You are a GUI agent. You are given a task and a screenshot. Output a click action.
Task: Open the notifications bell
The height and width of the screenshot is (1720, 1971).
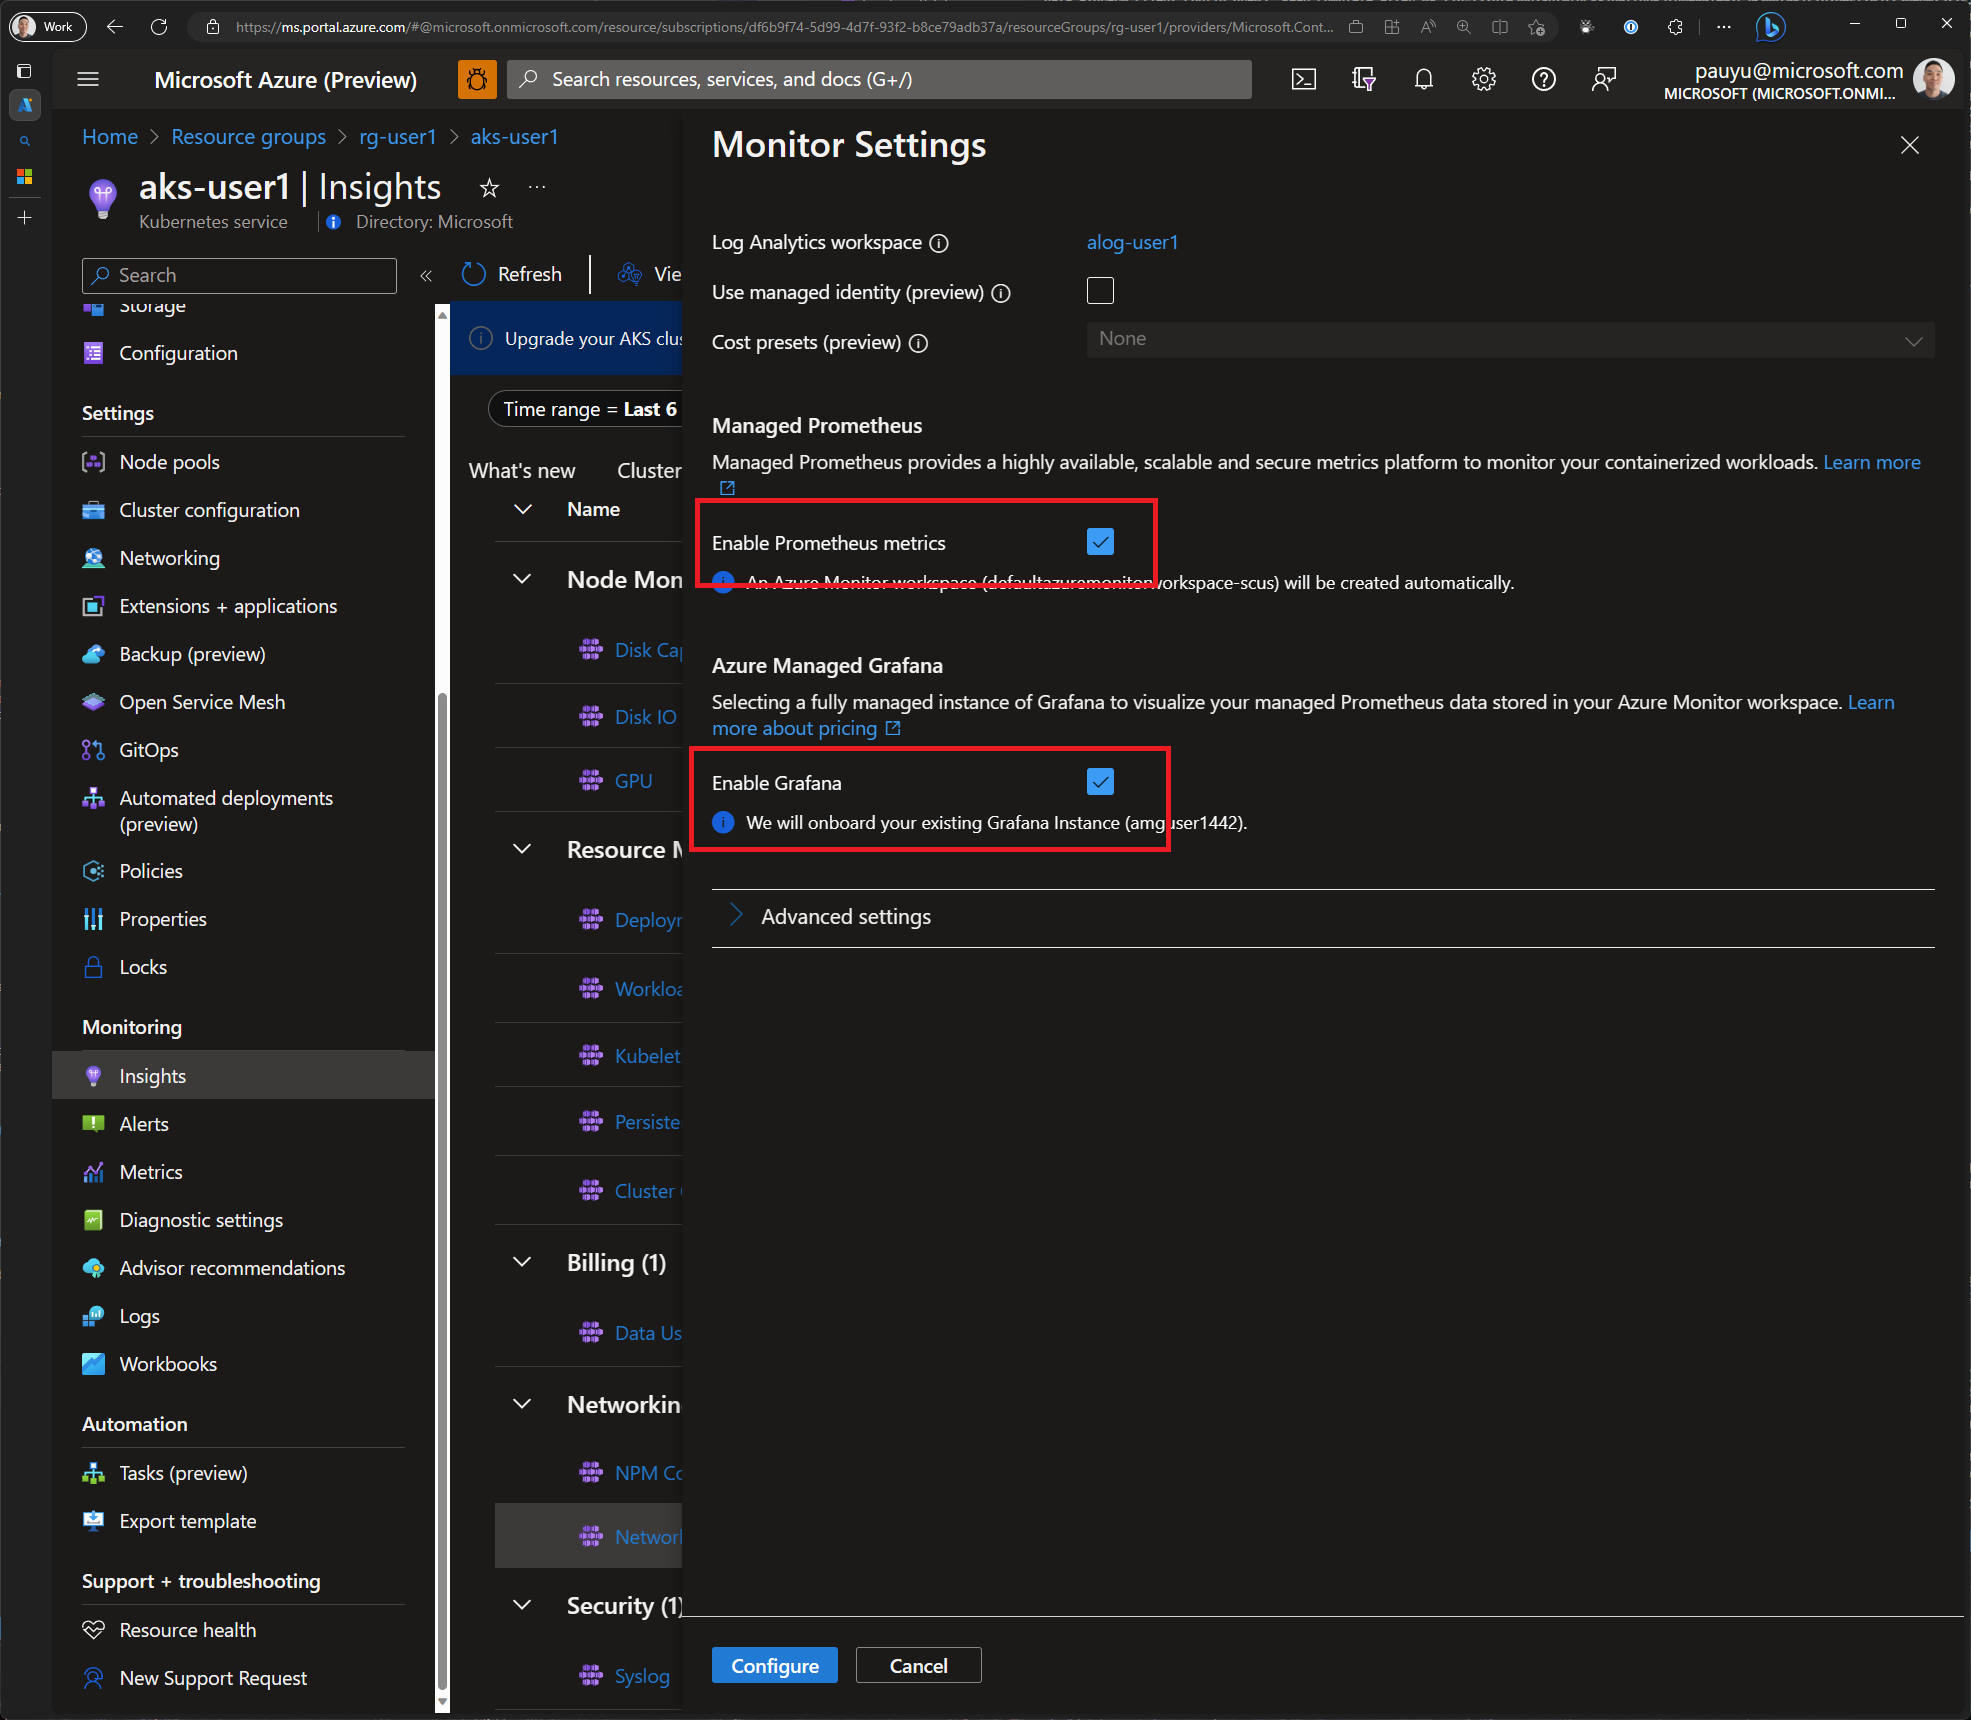1424,79
